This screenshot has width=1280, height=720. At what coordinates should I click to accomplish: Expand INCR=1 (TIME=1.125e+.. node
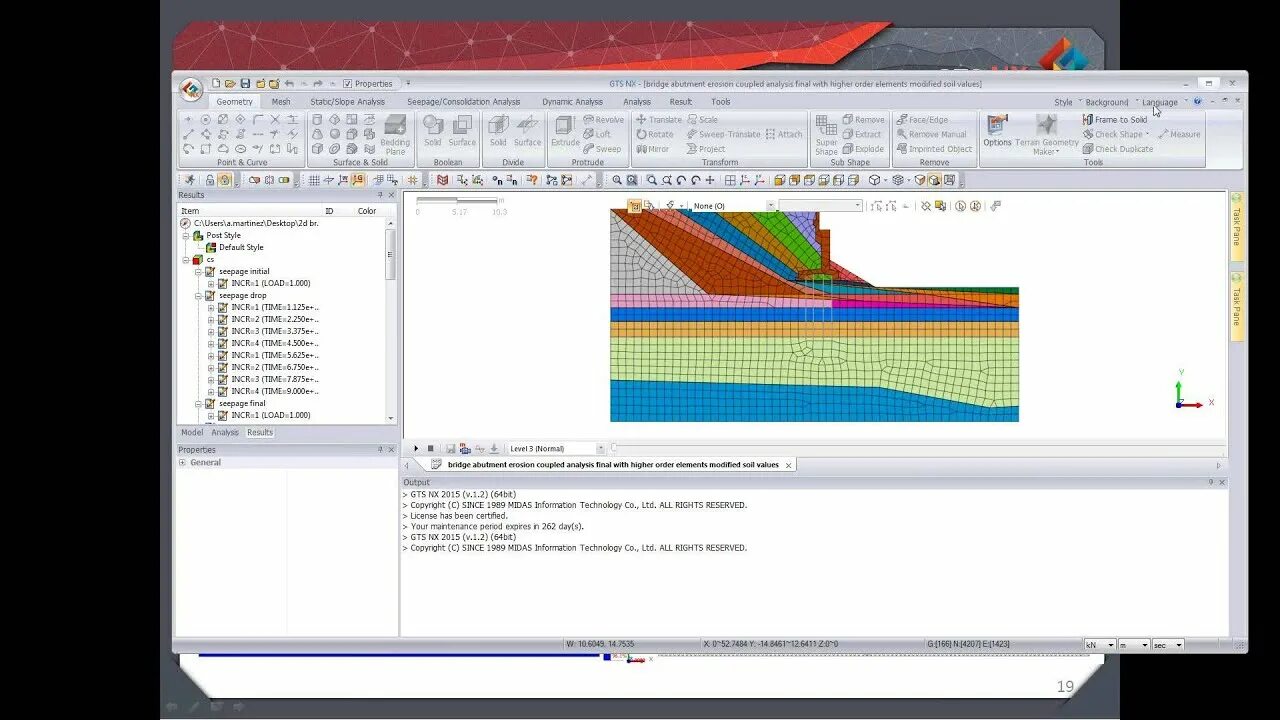point(210,307)
